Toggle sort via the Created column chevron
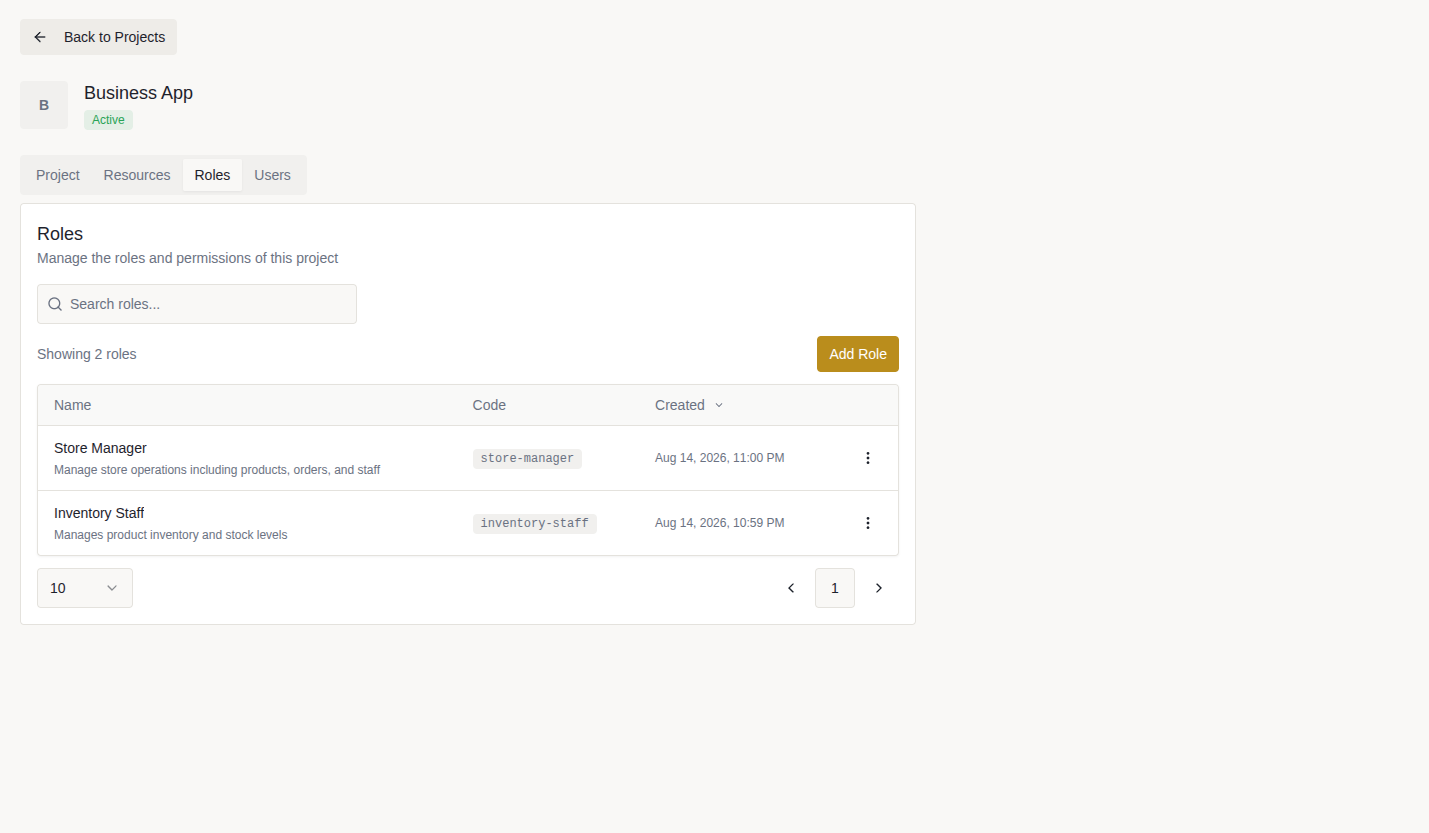 pyautogui.click(x=719, y=405)
